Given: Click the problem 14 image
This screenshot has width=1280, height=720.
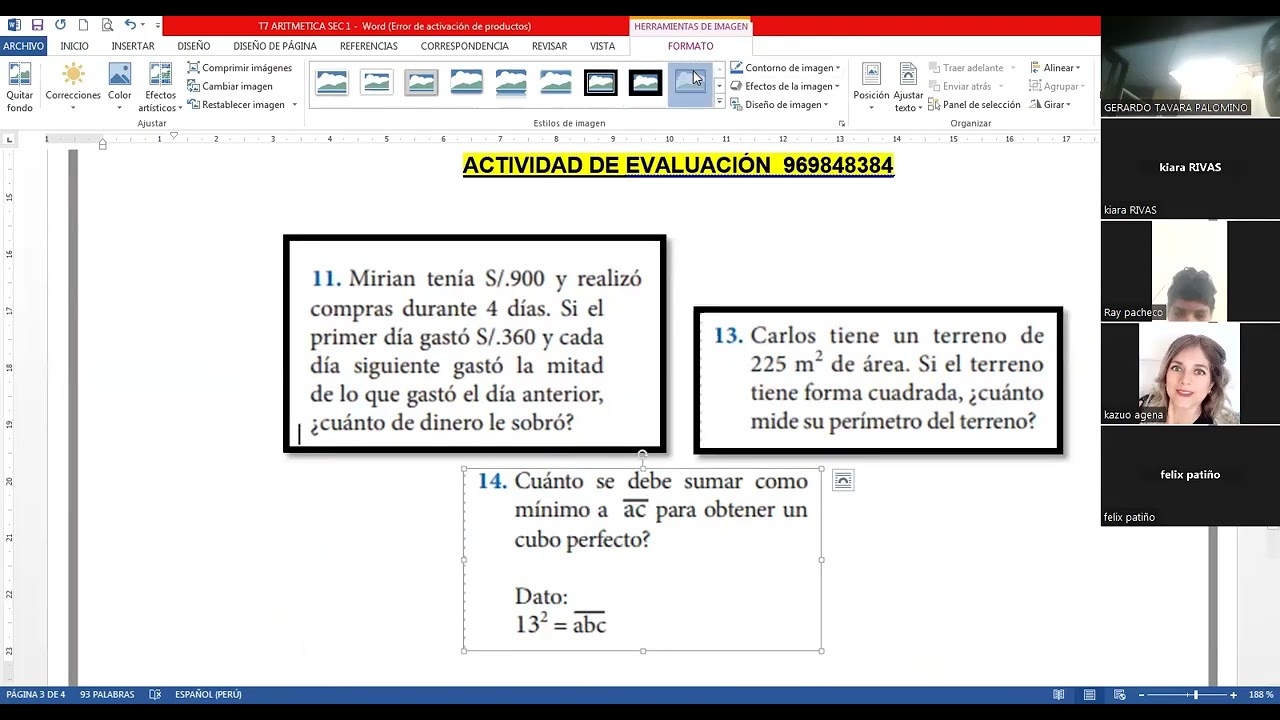Looking at the screenshot, I should click(642, 559).
